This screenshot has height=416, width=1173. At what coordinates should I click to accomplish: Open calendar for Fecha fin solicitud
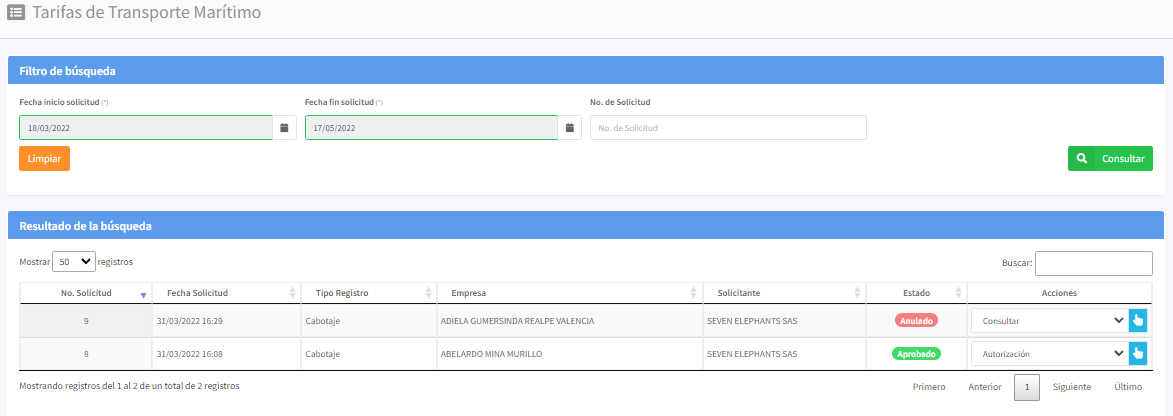click(x=570, y=128)
